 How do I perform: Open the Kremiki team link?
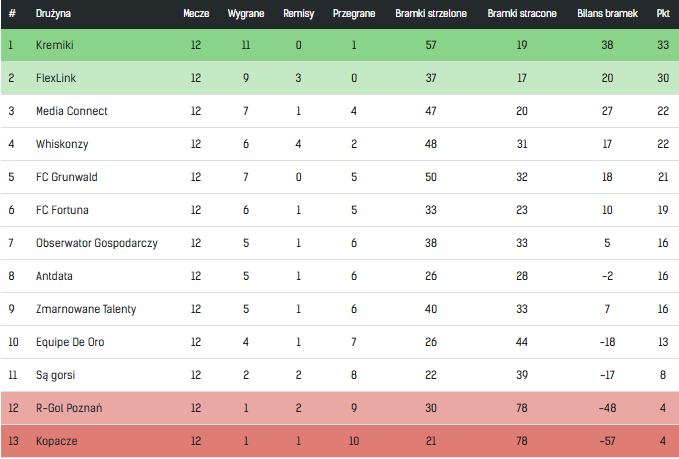pos(55,45)
